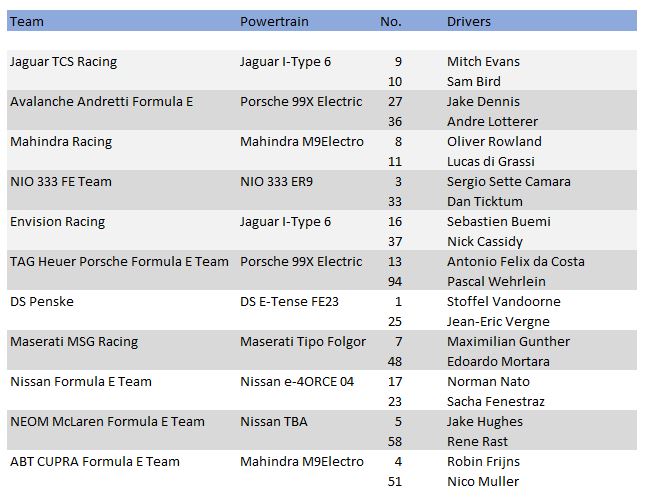Click car number 94 cell
649x503 pixels.
pos(394,281)
